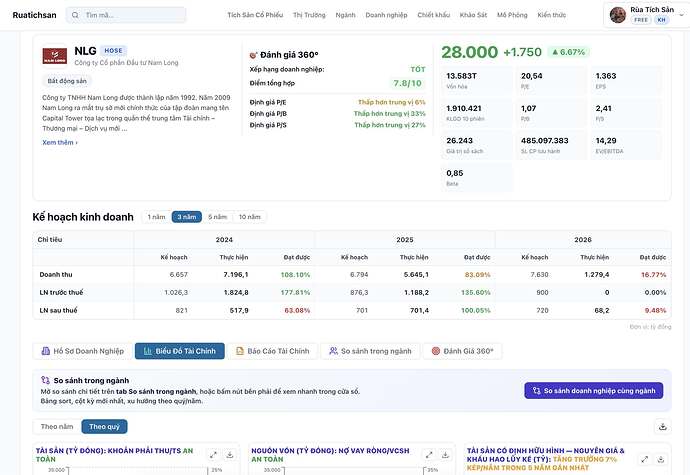Open the Hồ Sơ Doanh Nghiệp tab
Screen dimensions: 690x475
[x=82, y=351]
